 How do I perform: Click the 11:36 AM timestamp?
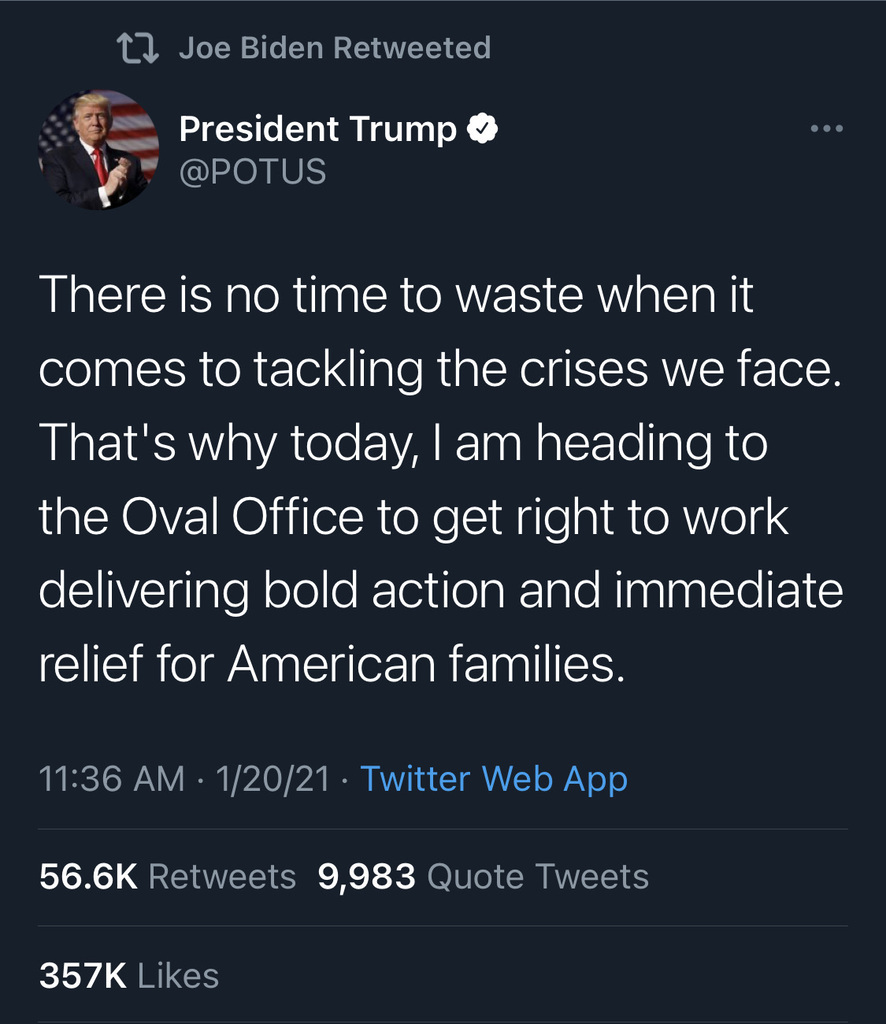111,779
